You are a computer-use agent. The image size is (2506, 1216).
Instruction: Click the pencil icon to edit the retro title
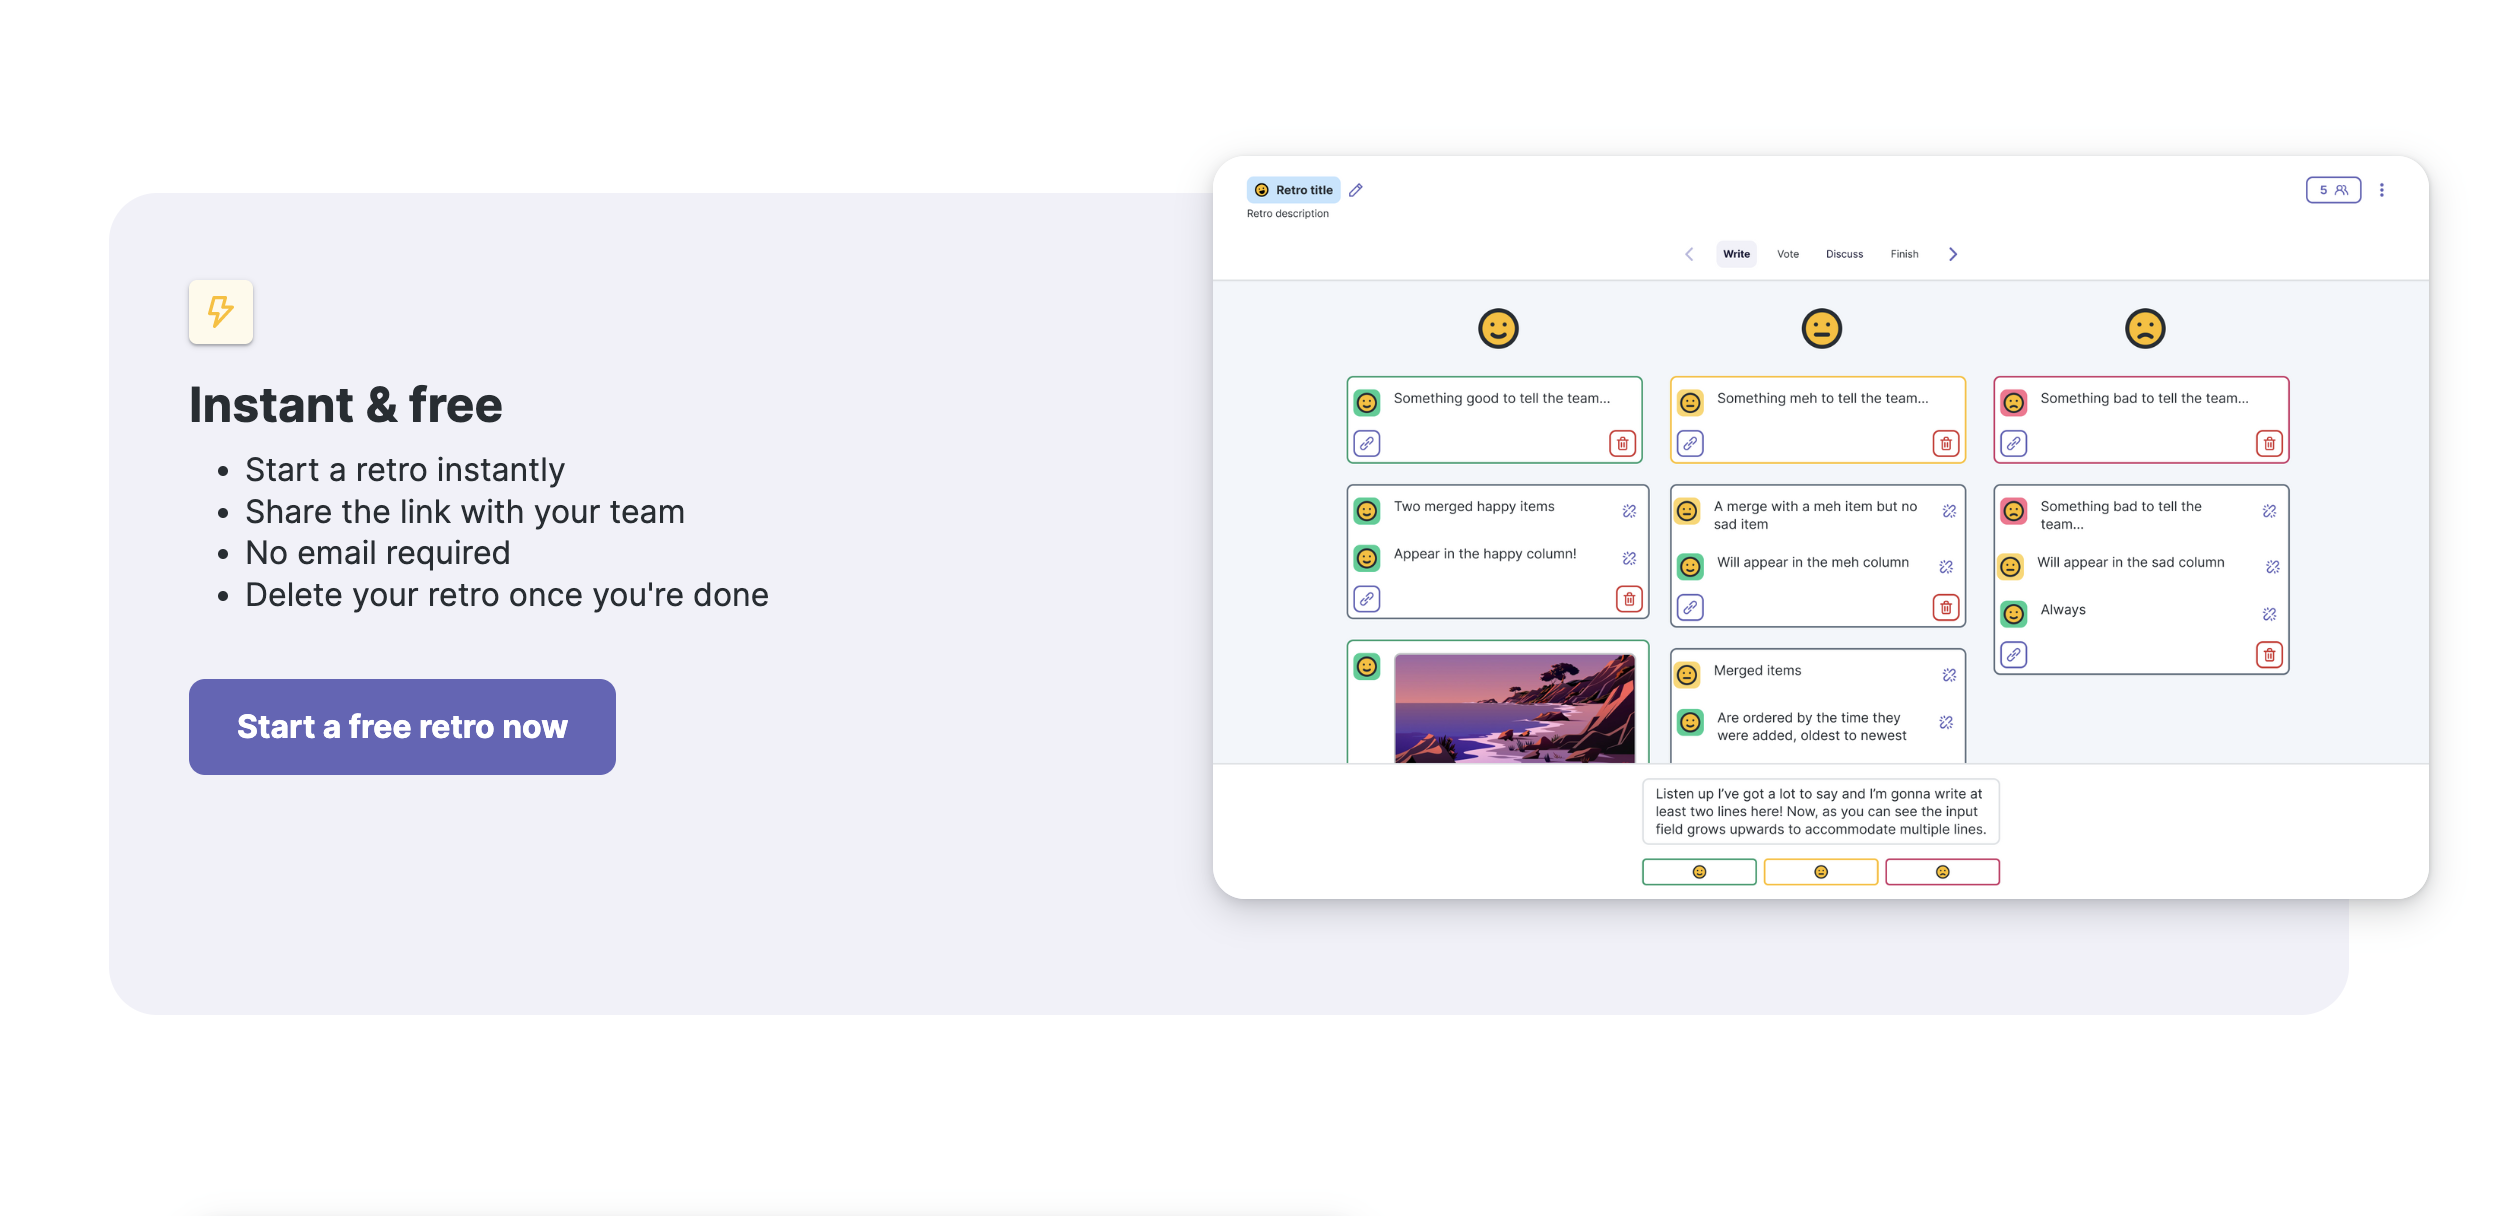coord(1356,189)
